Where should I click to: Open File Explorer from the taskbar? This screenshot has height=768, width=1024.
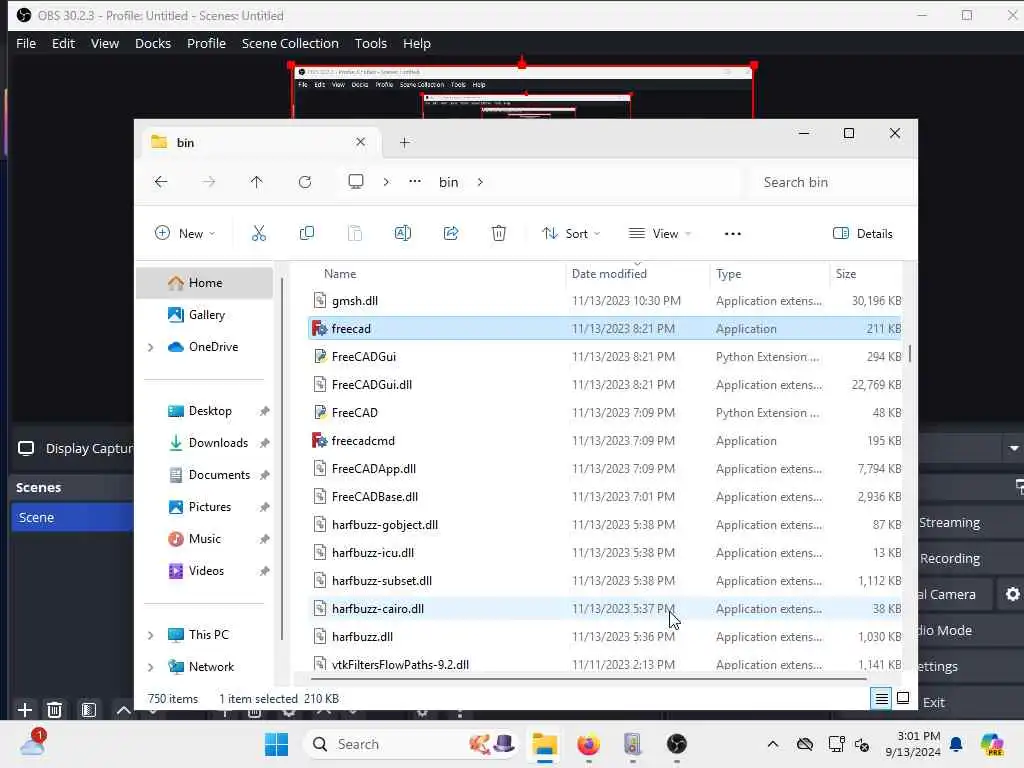[x=544, y=744]
